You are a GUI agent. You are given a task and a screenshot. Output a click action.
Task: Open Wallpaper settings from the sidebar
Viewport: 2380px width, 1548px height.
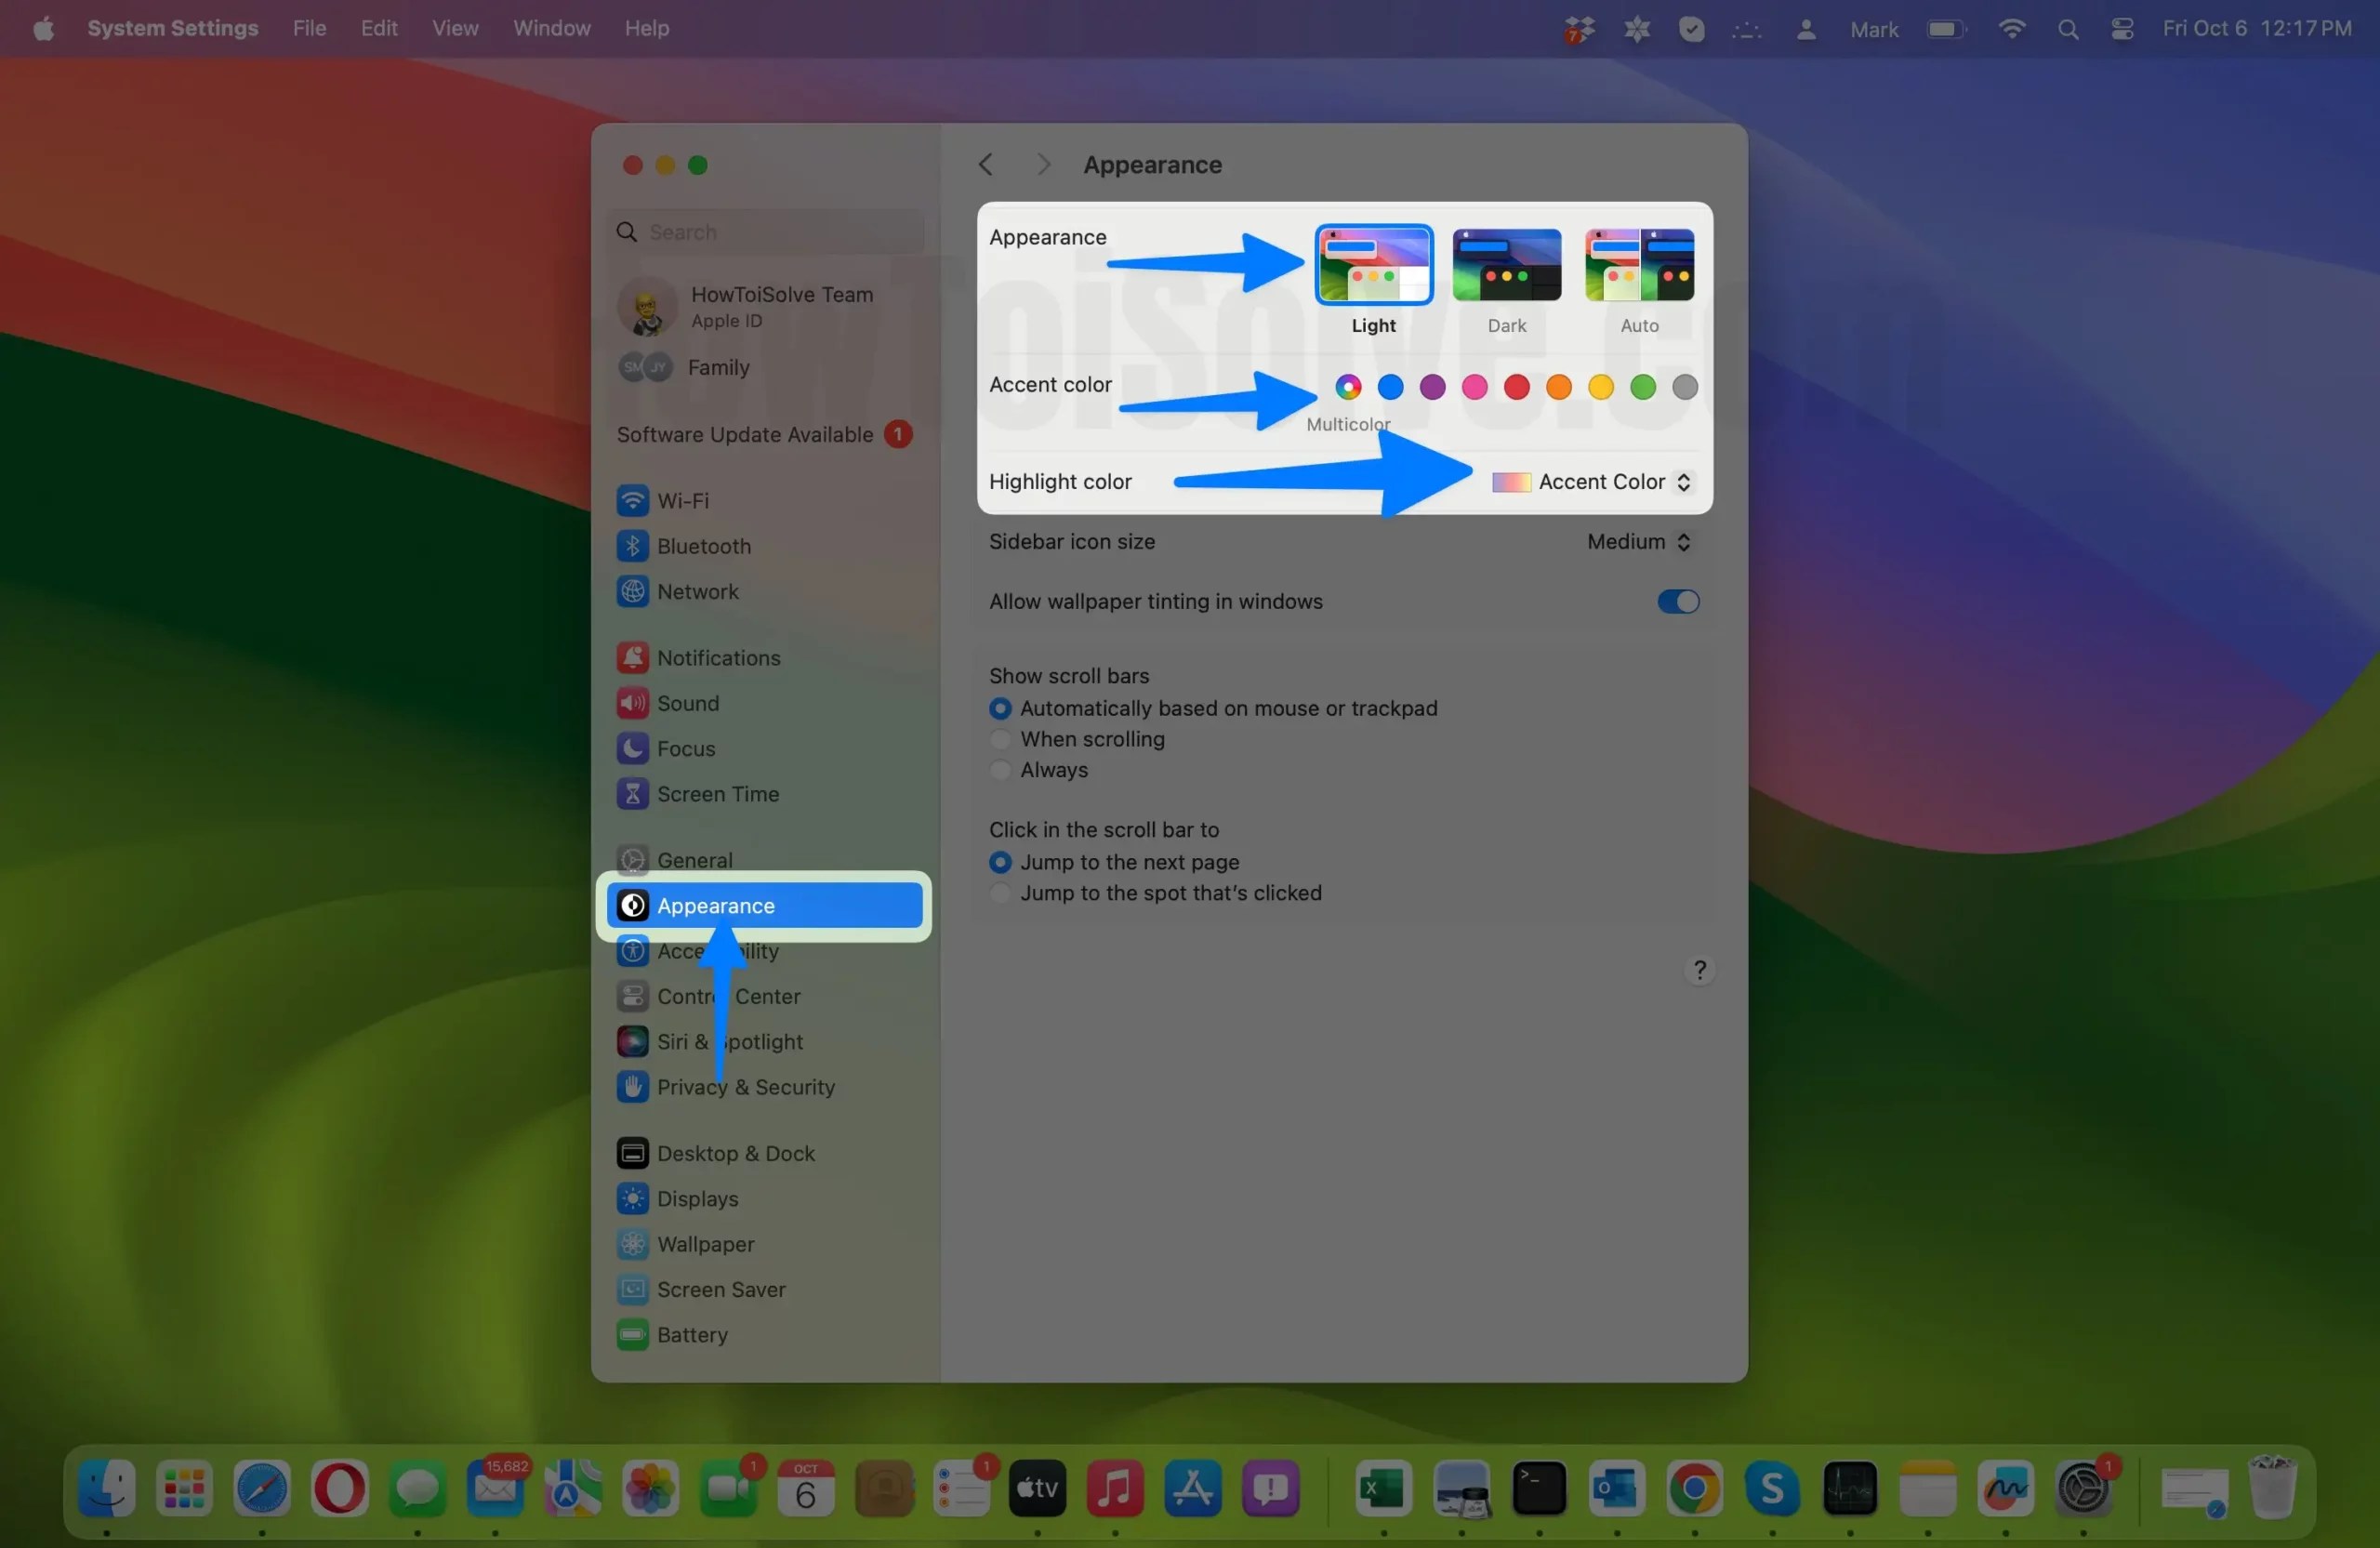coord(706,1243)
